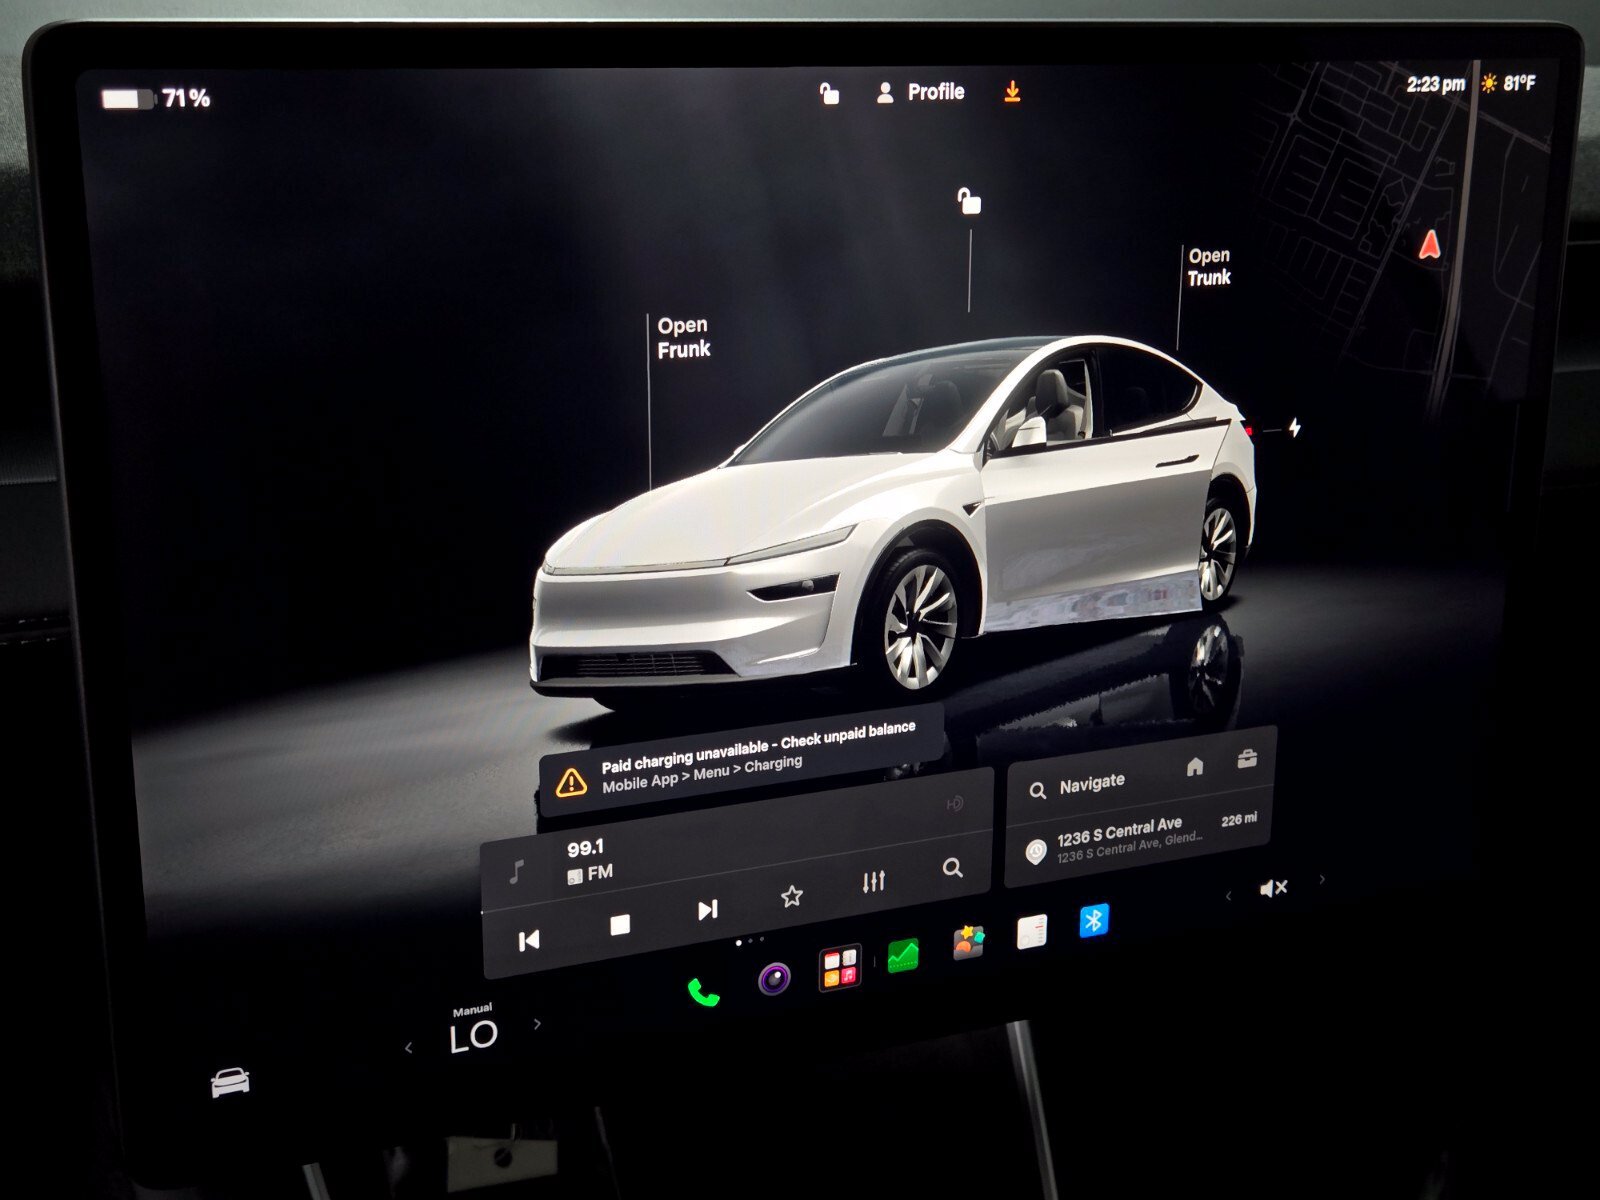
Task: Open the Toybox app icon
Action: click(x=968, y=942)
